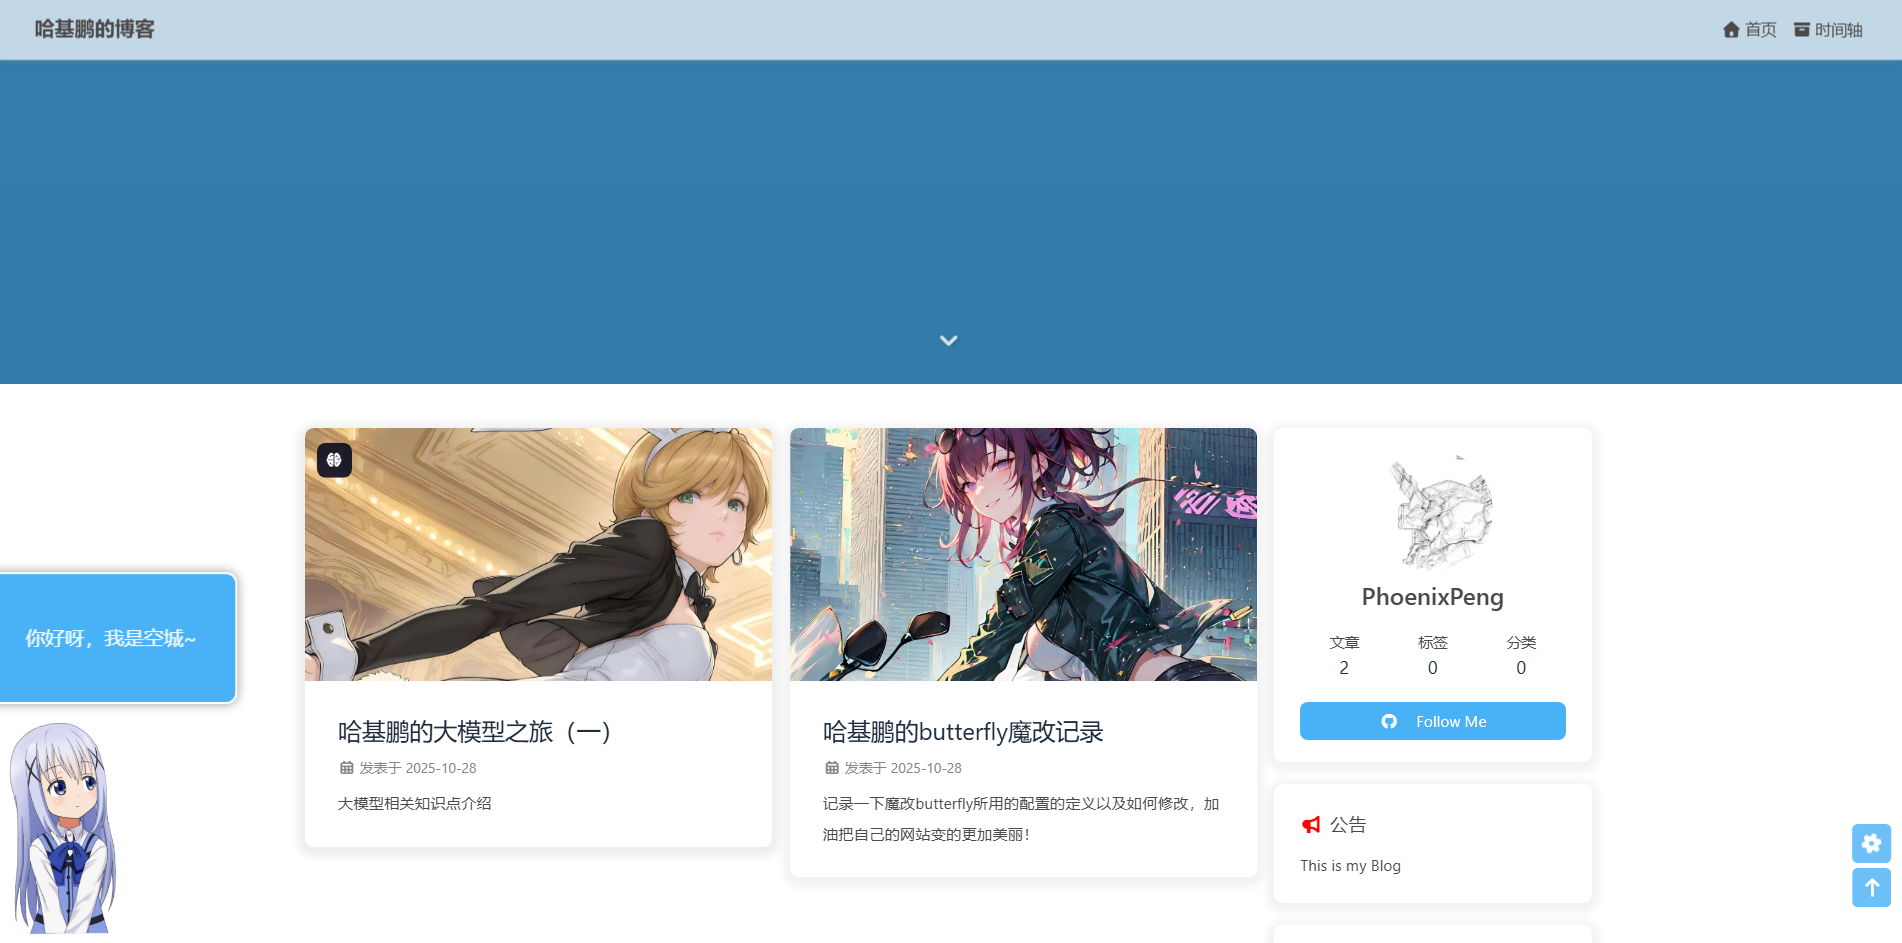
Task: Click the 哈基鹏的博客 site title
Action: (95, 29)
